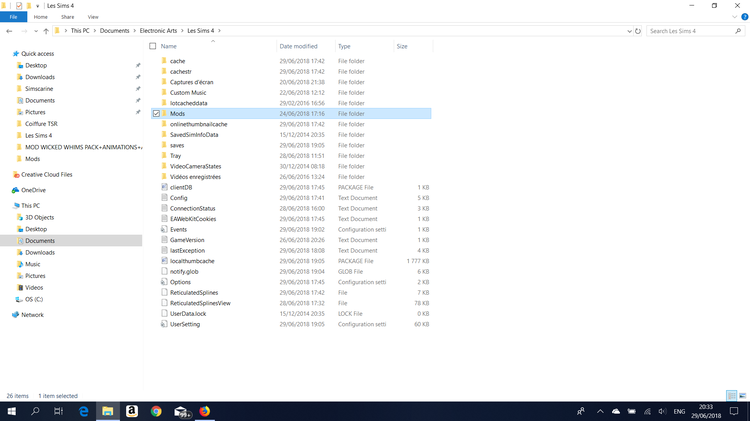
Task: Expand breadcrumb chevron after Electronic Arts
Action: (x=182, y=31)
